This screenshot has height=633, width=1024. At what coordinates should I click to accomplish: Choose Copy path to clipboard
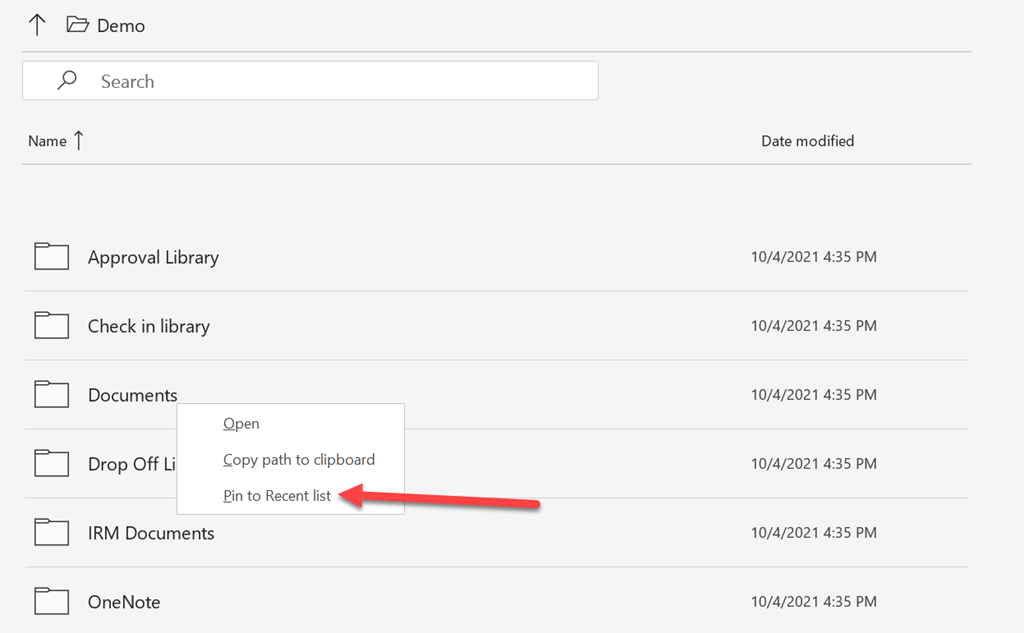click(x=298, y=460)
